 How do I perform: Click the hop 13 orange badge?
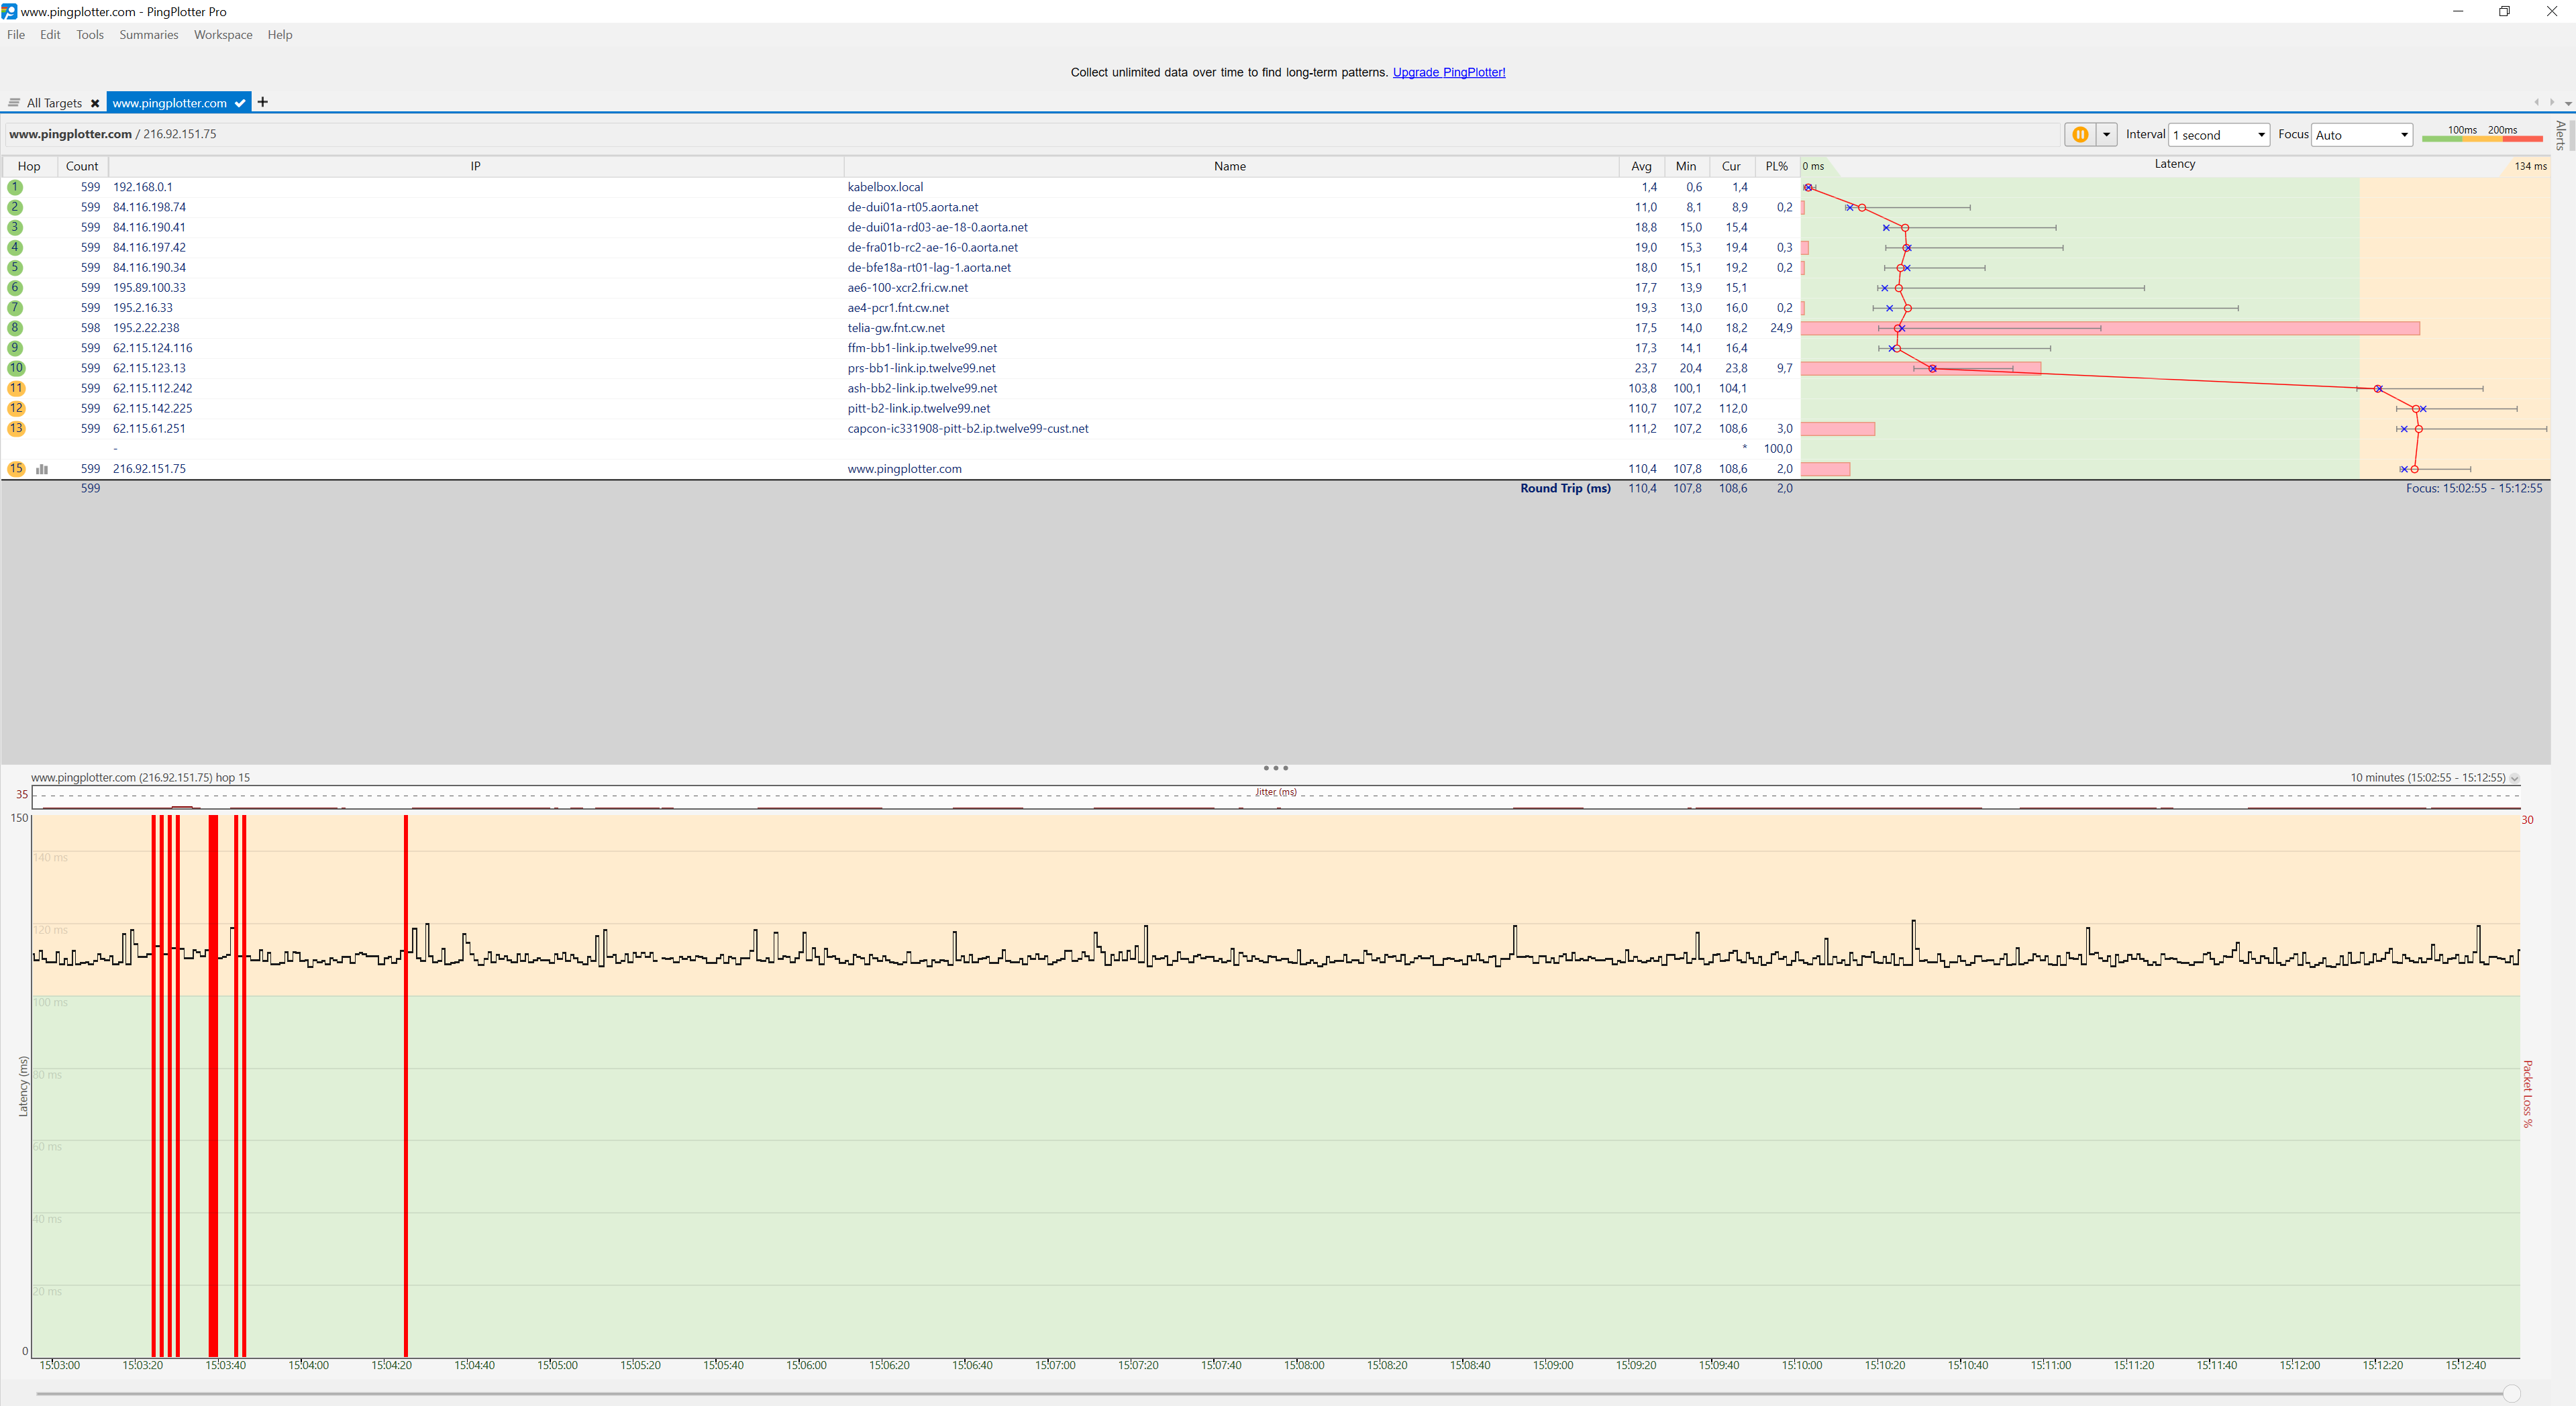16,429
